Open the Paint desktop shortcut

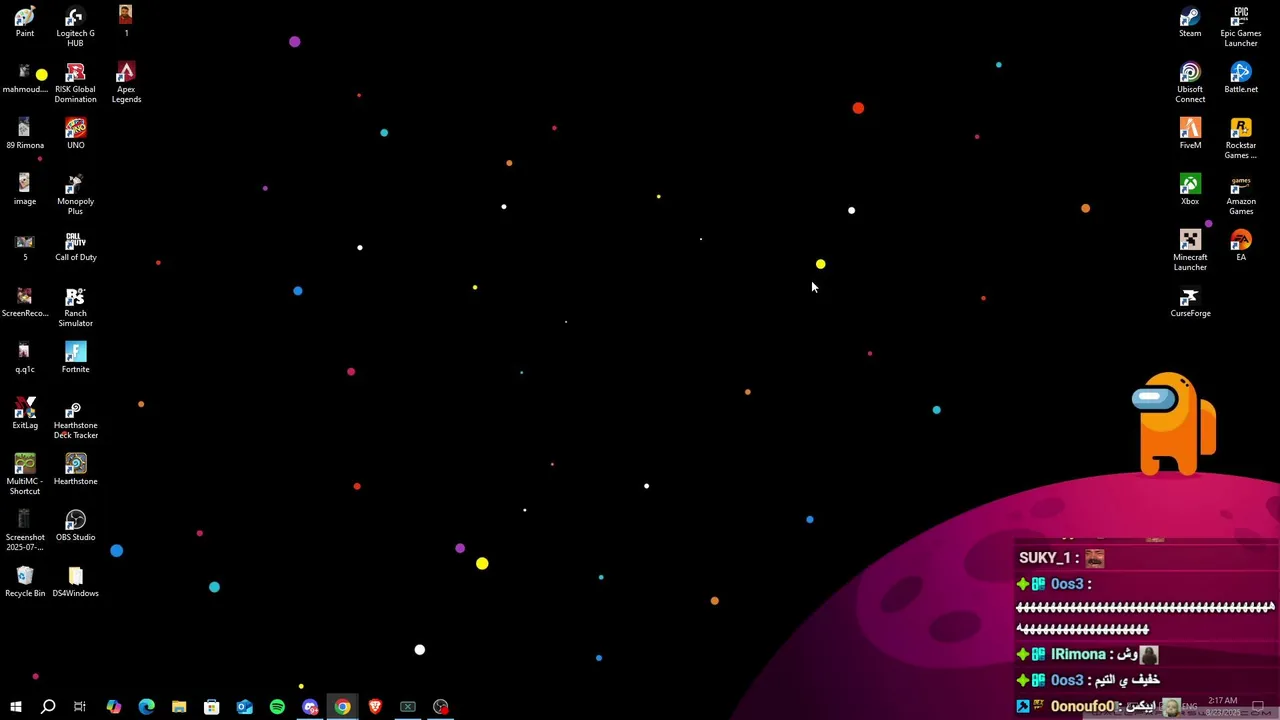click(x=25, y=22)
